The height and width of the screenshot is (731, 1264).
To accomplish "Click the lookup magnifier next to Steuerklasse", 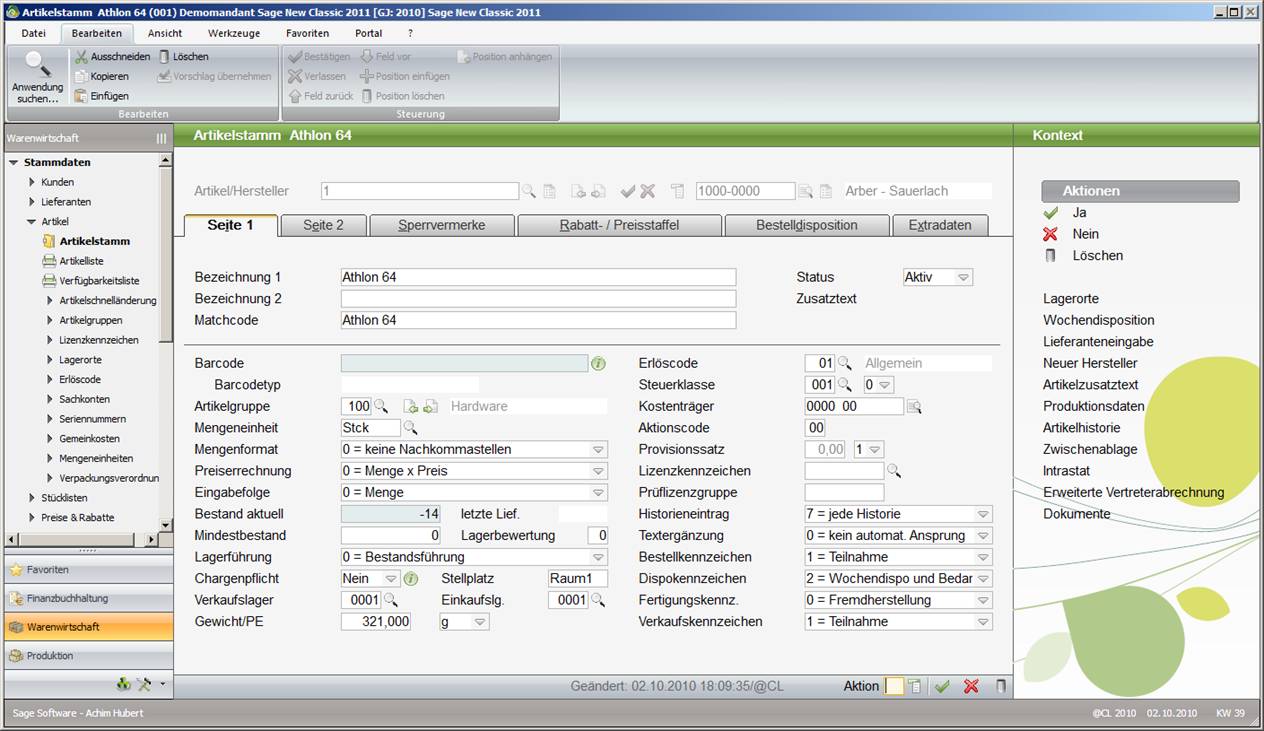I will coord(845,385).
